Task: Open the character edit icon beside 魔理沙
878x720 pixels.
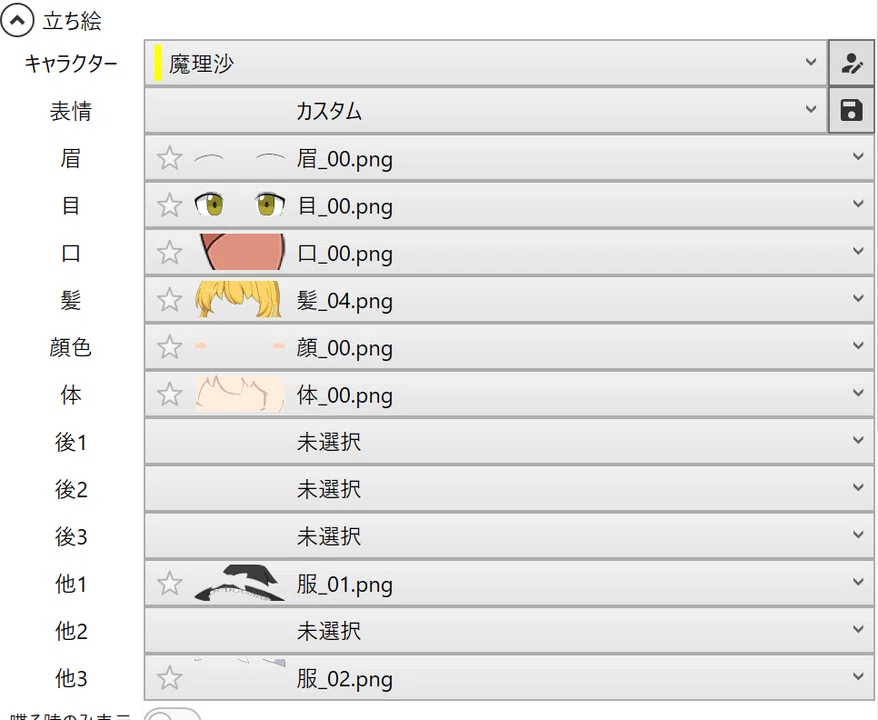Action: (851, 63)
